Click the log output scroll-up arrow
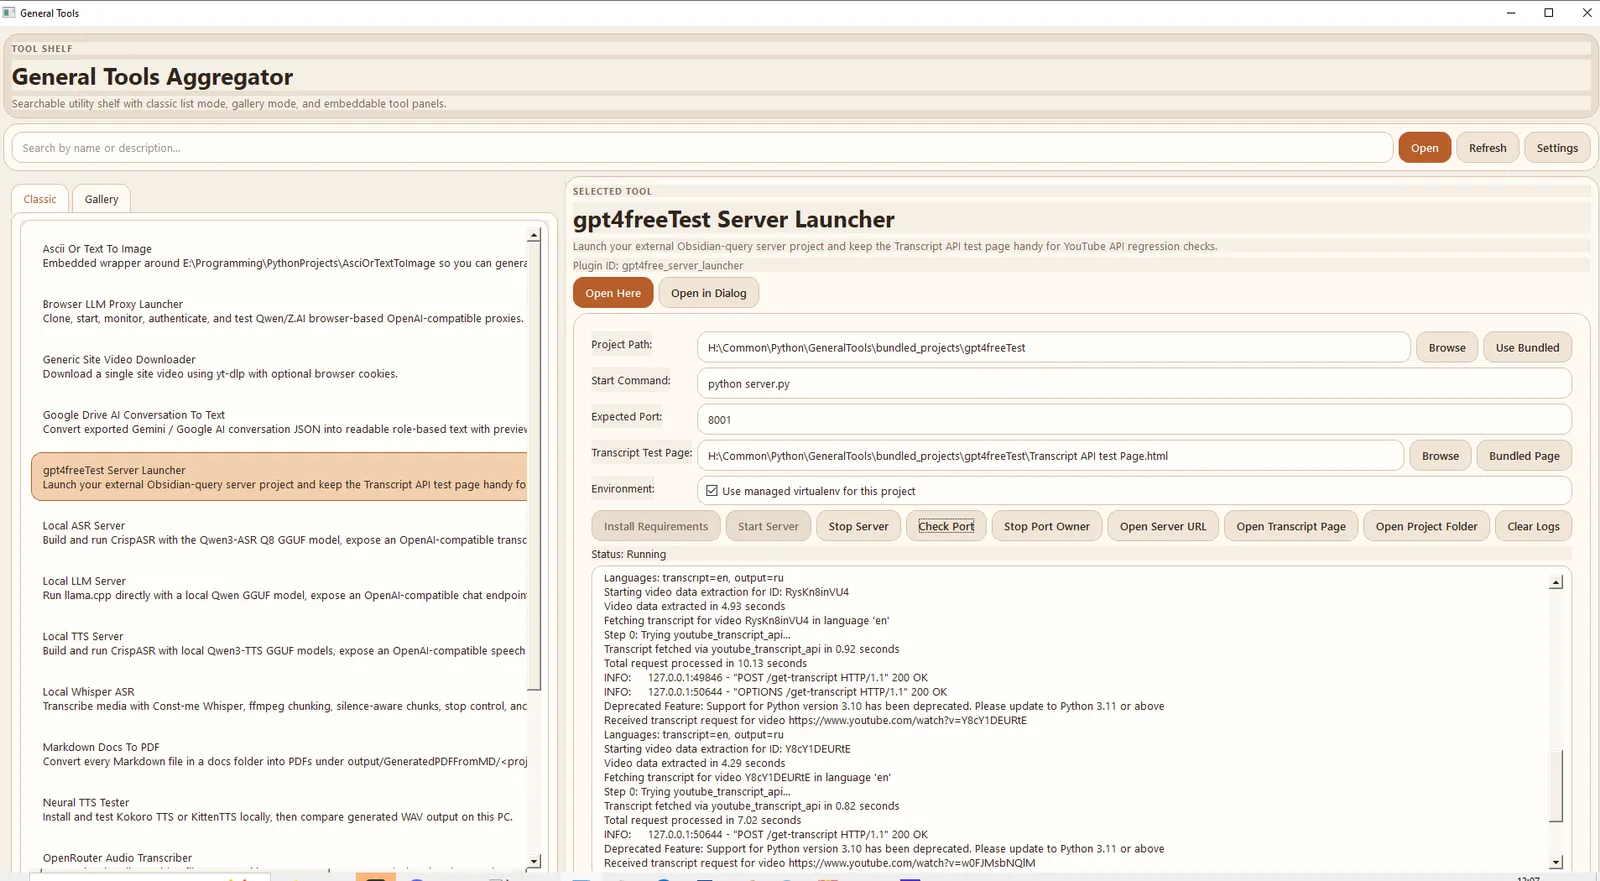This screenshot has height=881, width=1600. [1556, 583]
